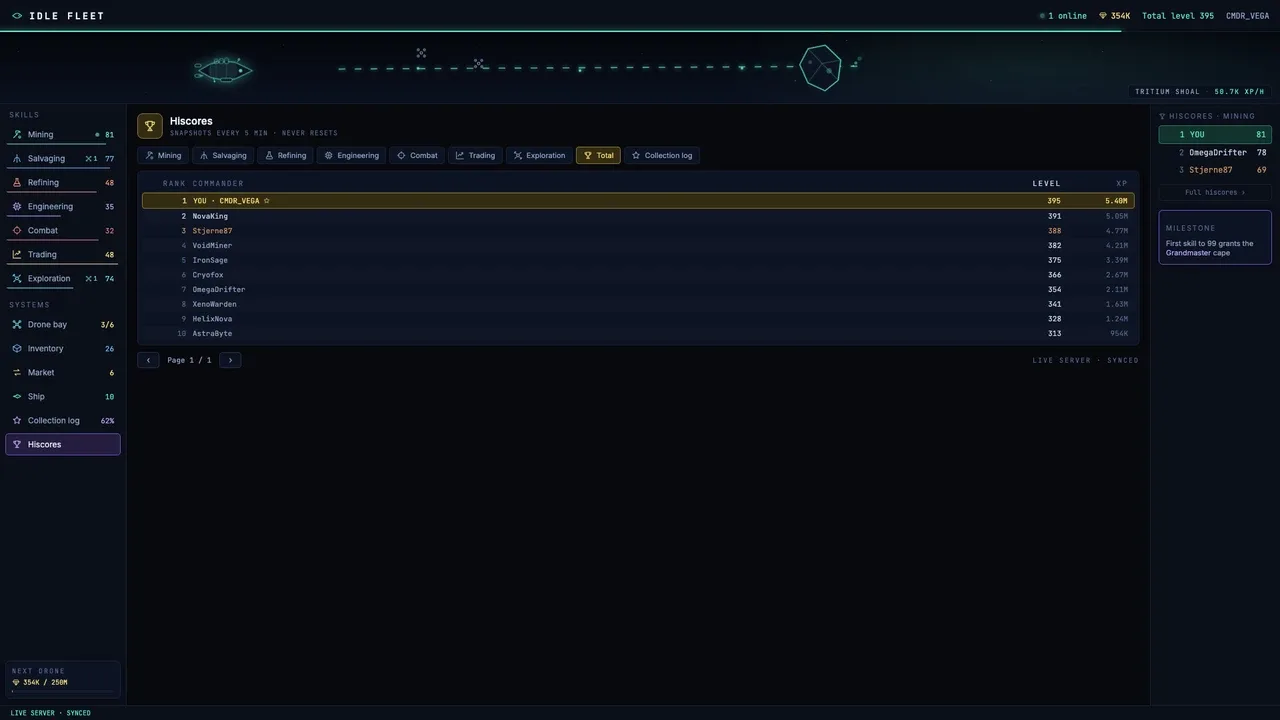Click the drone marker above the flight path
This screenshot has height=720, width=1280.
[421, 53]
